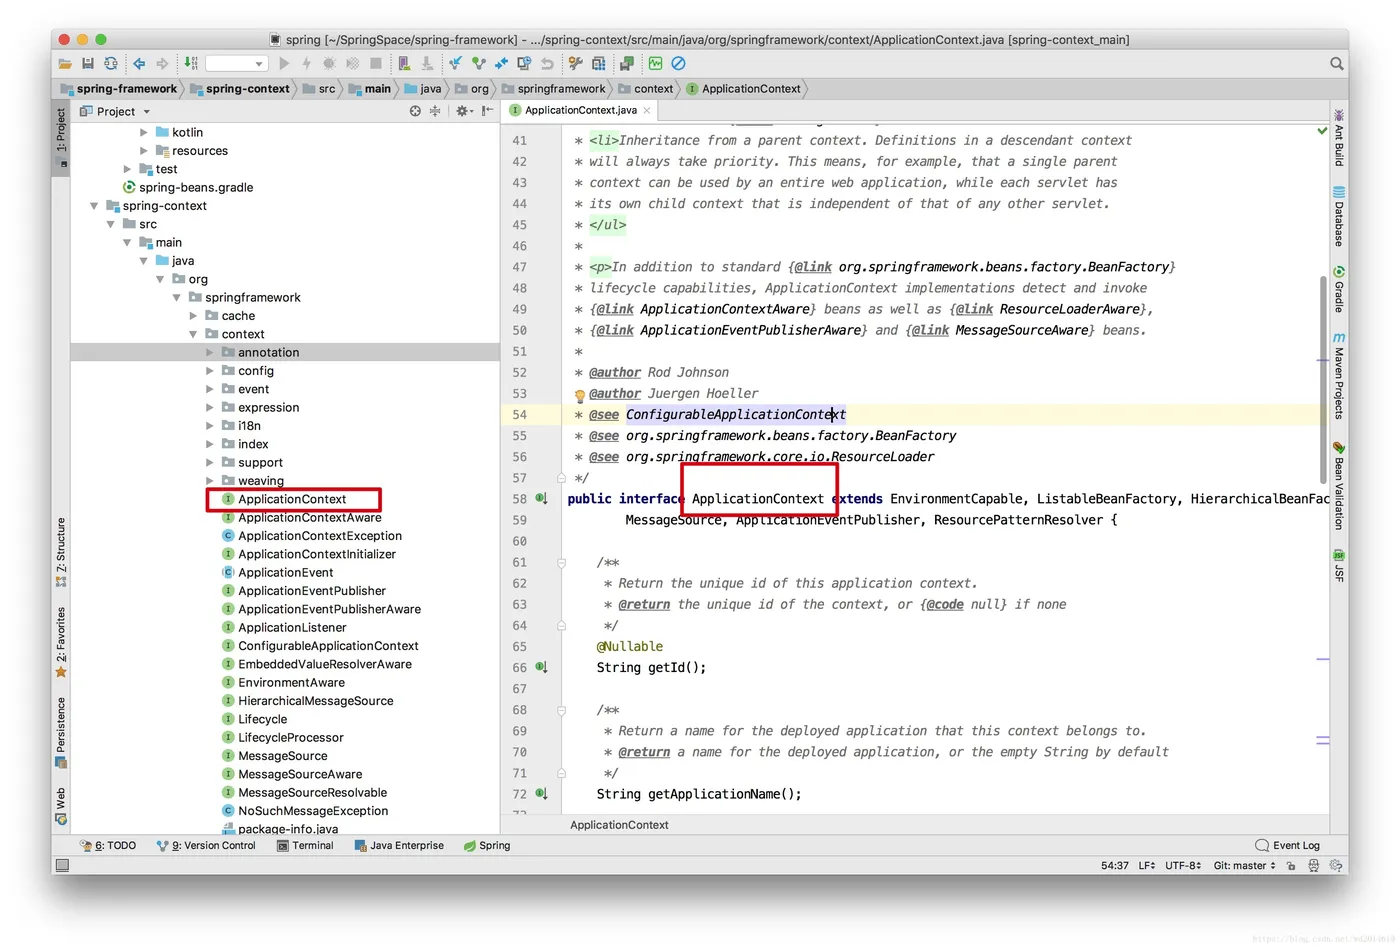Open the Bean Validation tool window
The height and width of the screenshot is (948, 1400).
click(1339, 486)
